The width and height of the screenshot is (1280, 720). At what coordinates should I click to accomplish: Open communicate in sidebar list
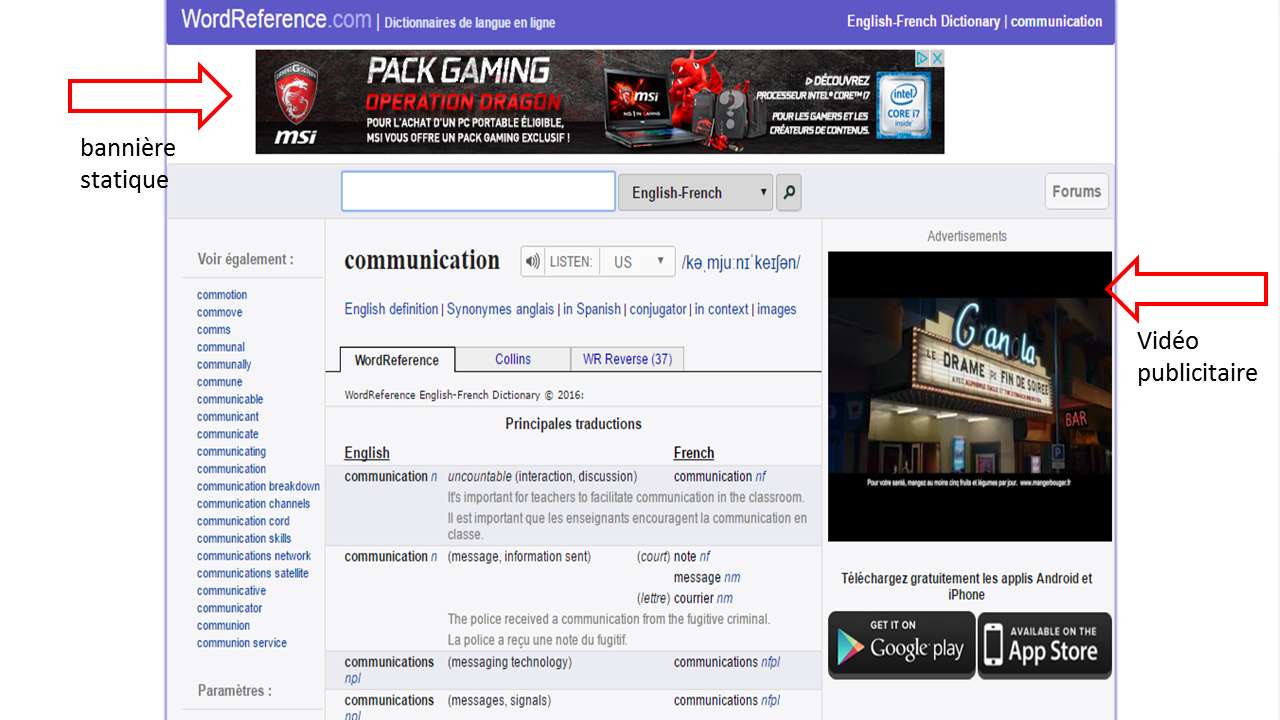(x=228, y=434)
